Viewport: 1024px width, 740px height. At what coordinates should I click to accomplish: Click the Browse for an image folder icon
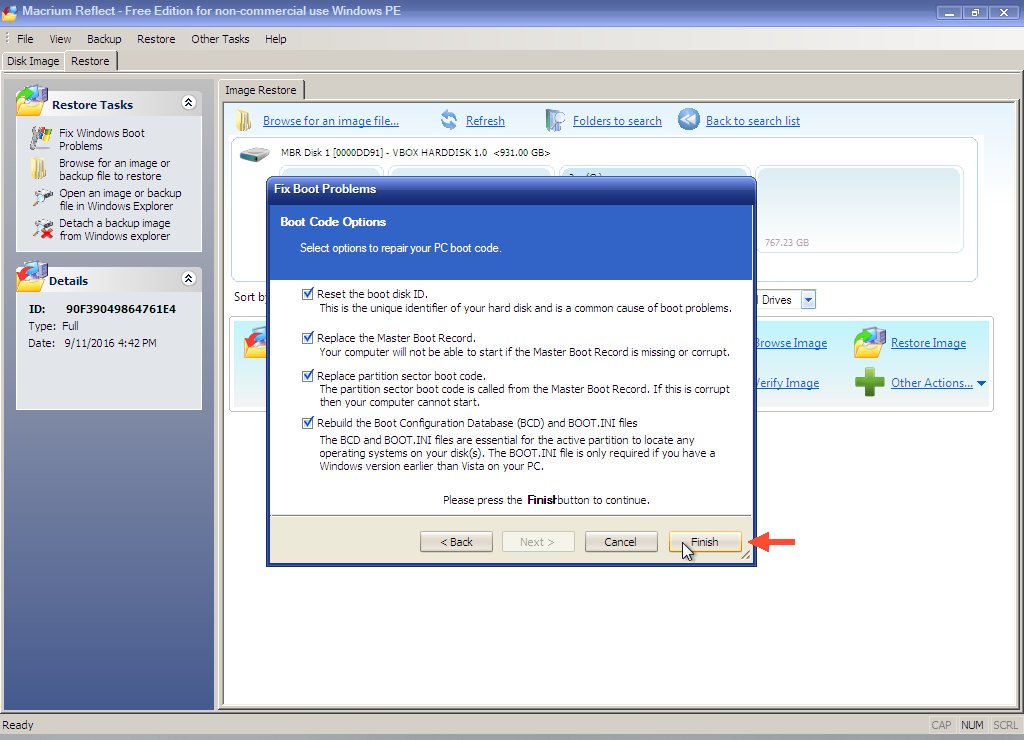[40, 168]
